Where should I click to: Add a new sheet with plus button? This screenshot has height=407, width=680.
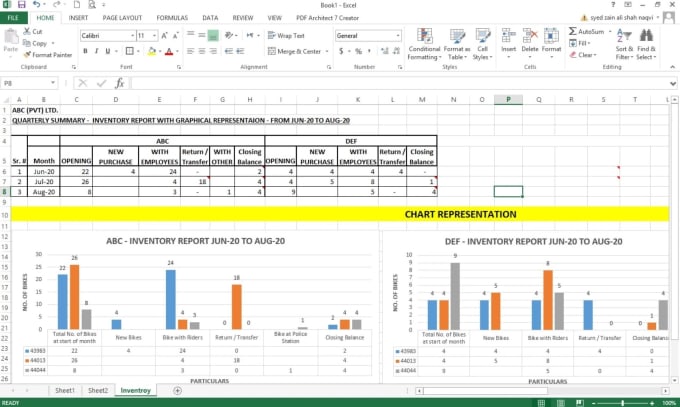pyautogui.click(x=177, y=391)
